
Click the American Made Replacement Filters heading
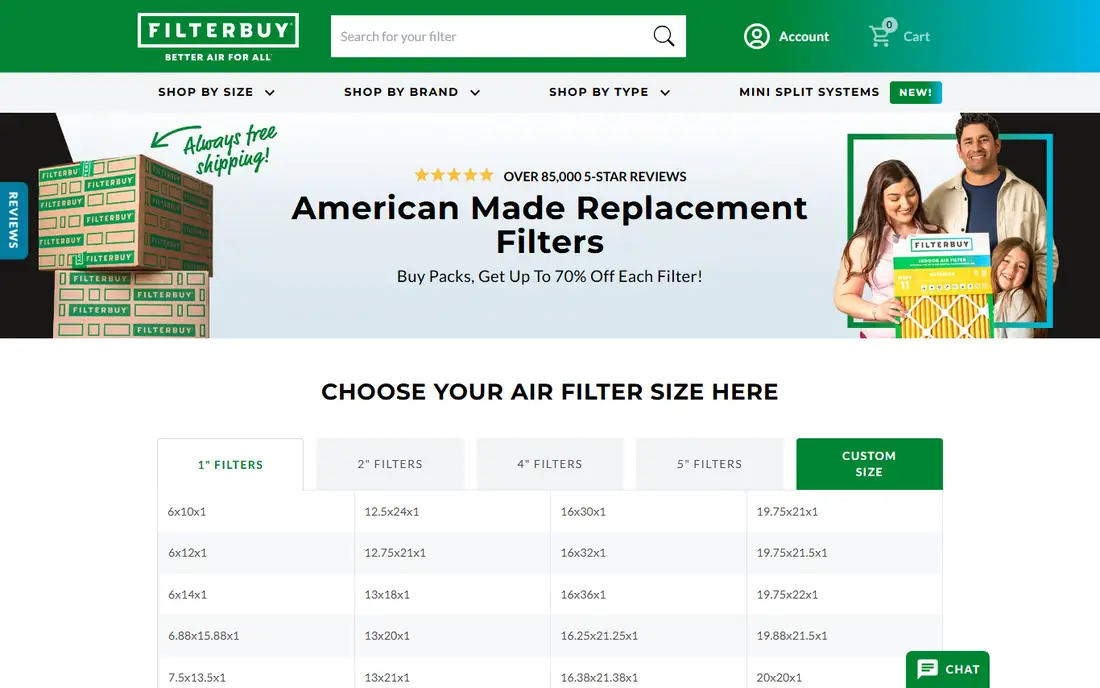tap(549, 224)
